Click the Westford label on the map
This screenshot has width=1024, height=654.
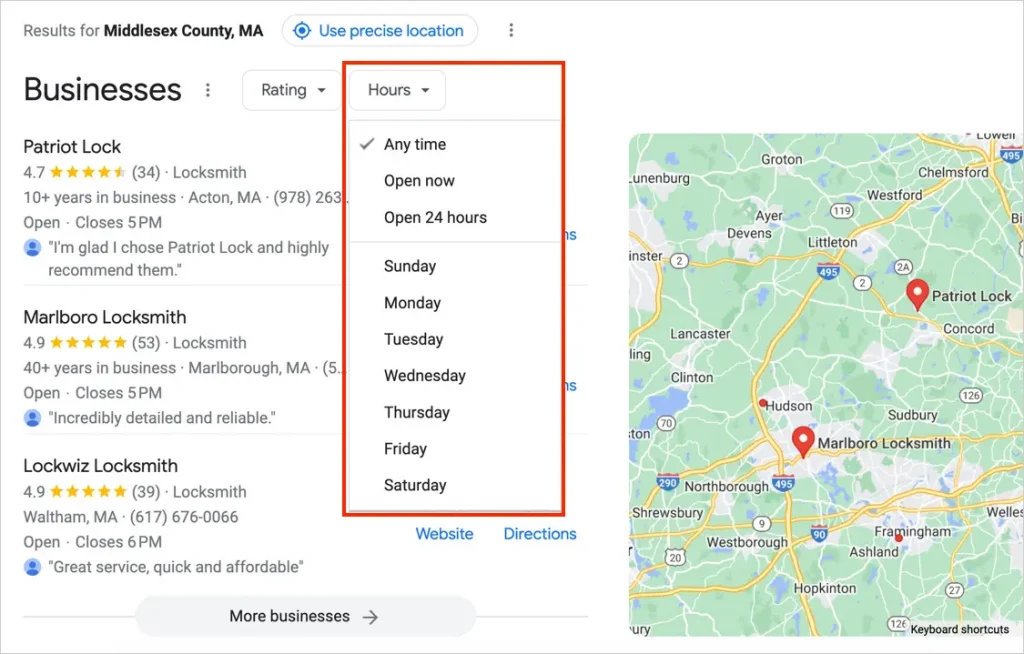[x=895, y=195]
